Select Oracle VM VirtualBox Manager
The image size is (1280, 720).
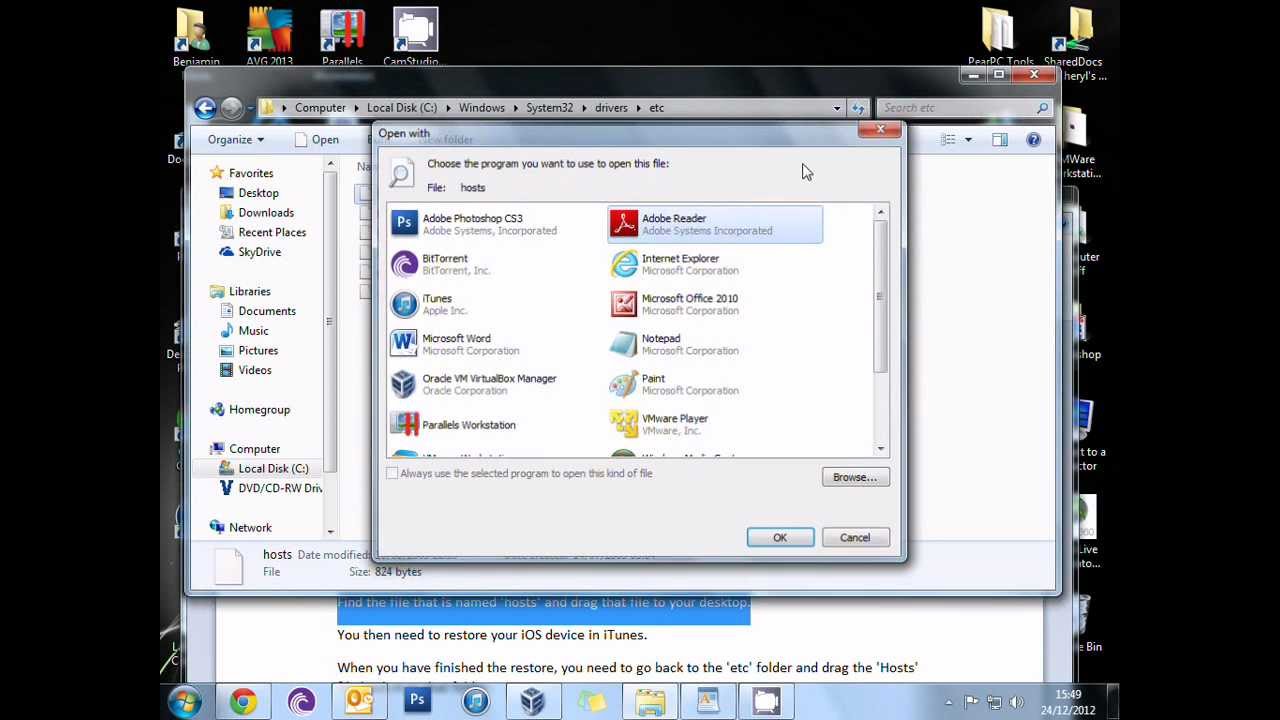point(490,384)
